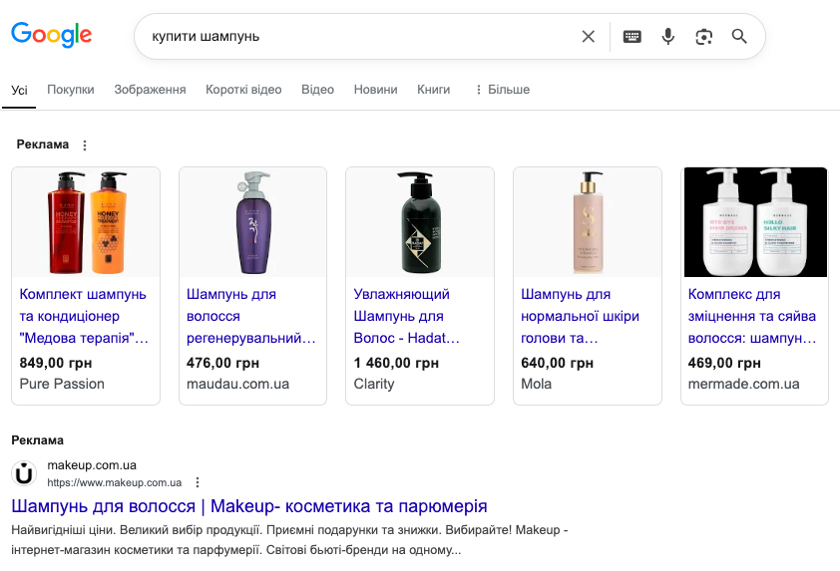Viewport: 840px width, 571px height.
Task: Switch to the Зображення tab
Action: pyautogui.click(x=150, y=89)
